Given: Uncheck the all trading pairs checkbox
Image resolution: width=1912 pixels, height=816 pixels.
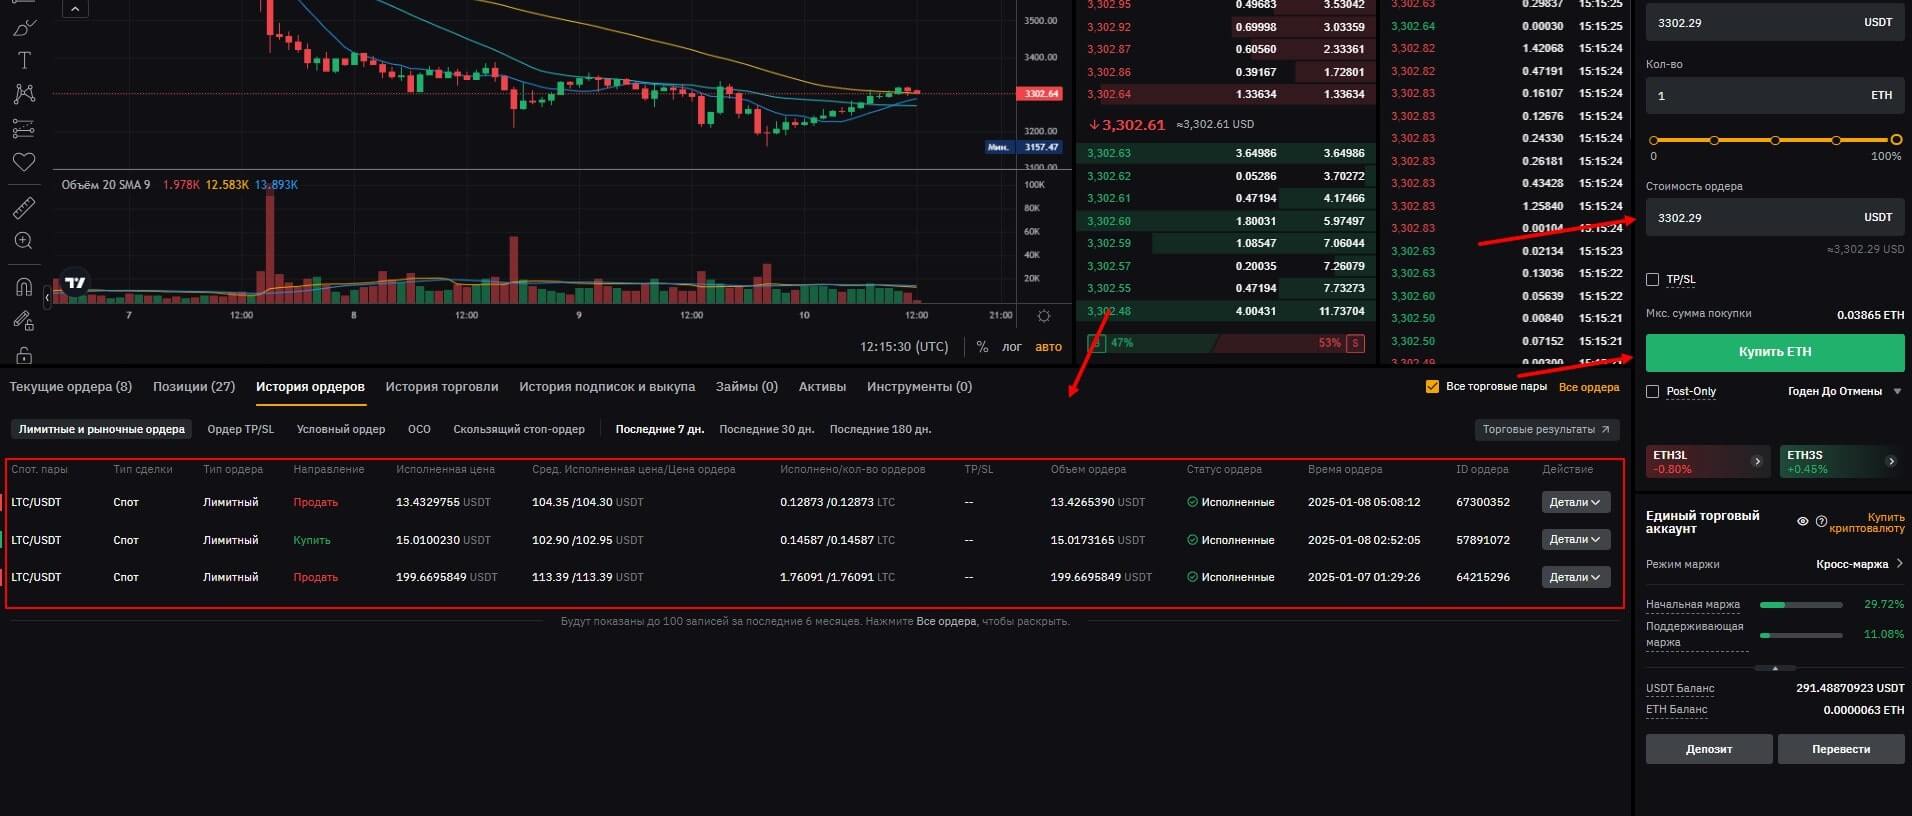Looking at the screenshot, I should click(1432, 387).
